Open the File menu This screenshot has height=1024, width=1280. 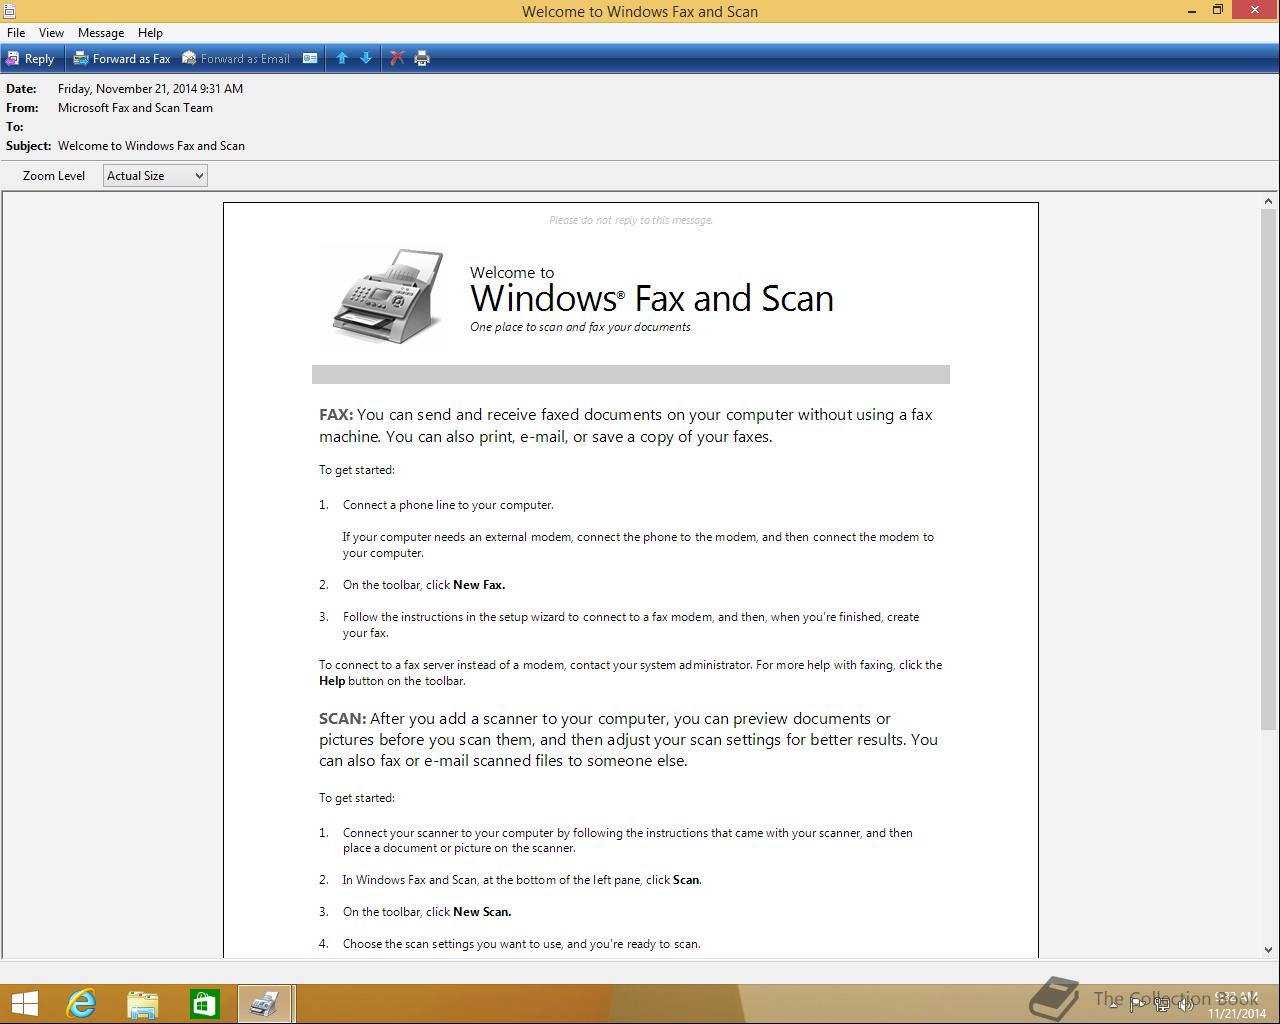16,32
